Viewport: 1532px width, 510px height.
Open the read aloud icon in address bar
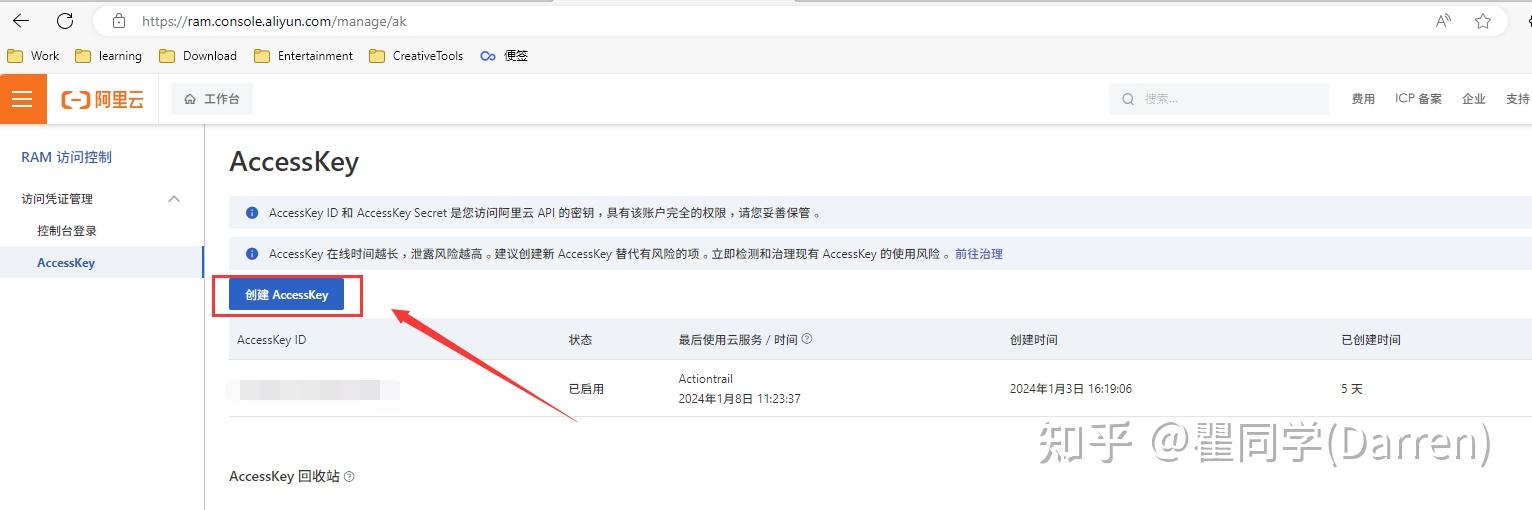pyautogui.click(x=1443, y=21)
